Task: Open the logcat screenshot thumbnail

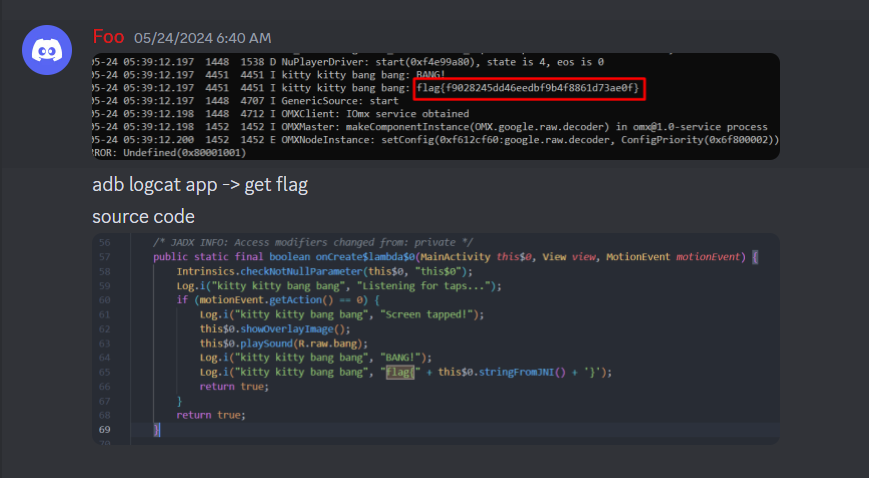Action: [436, 107]
